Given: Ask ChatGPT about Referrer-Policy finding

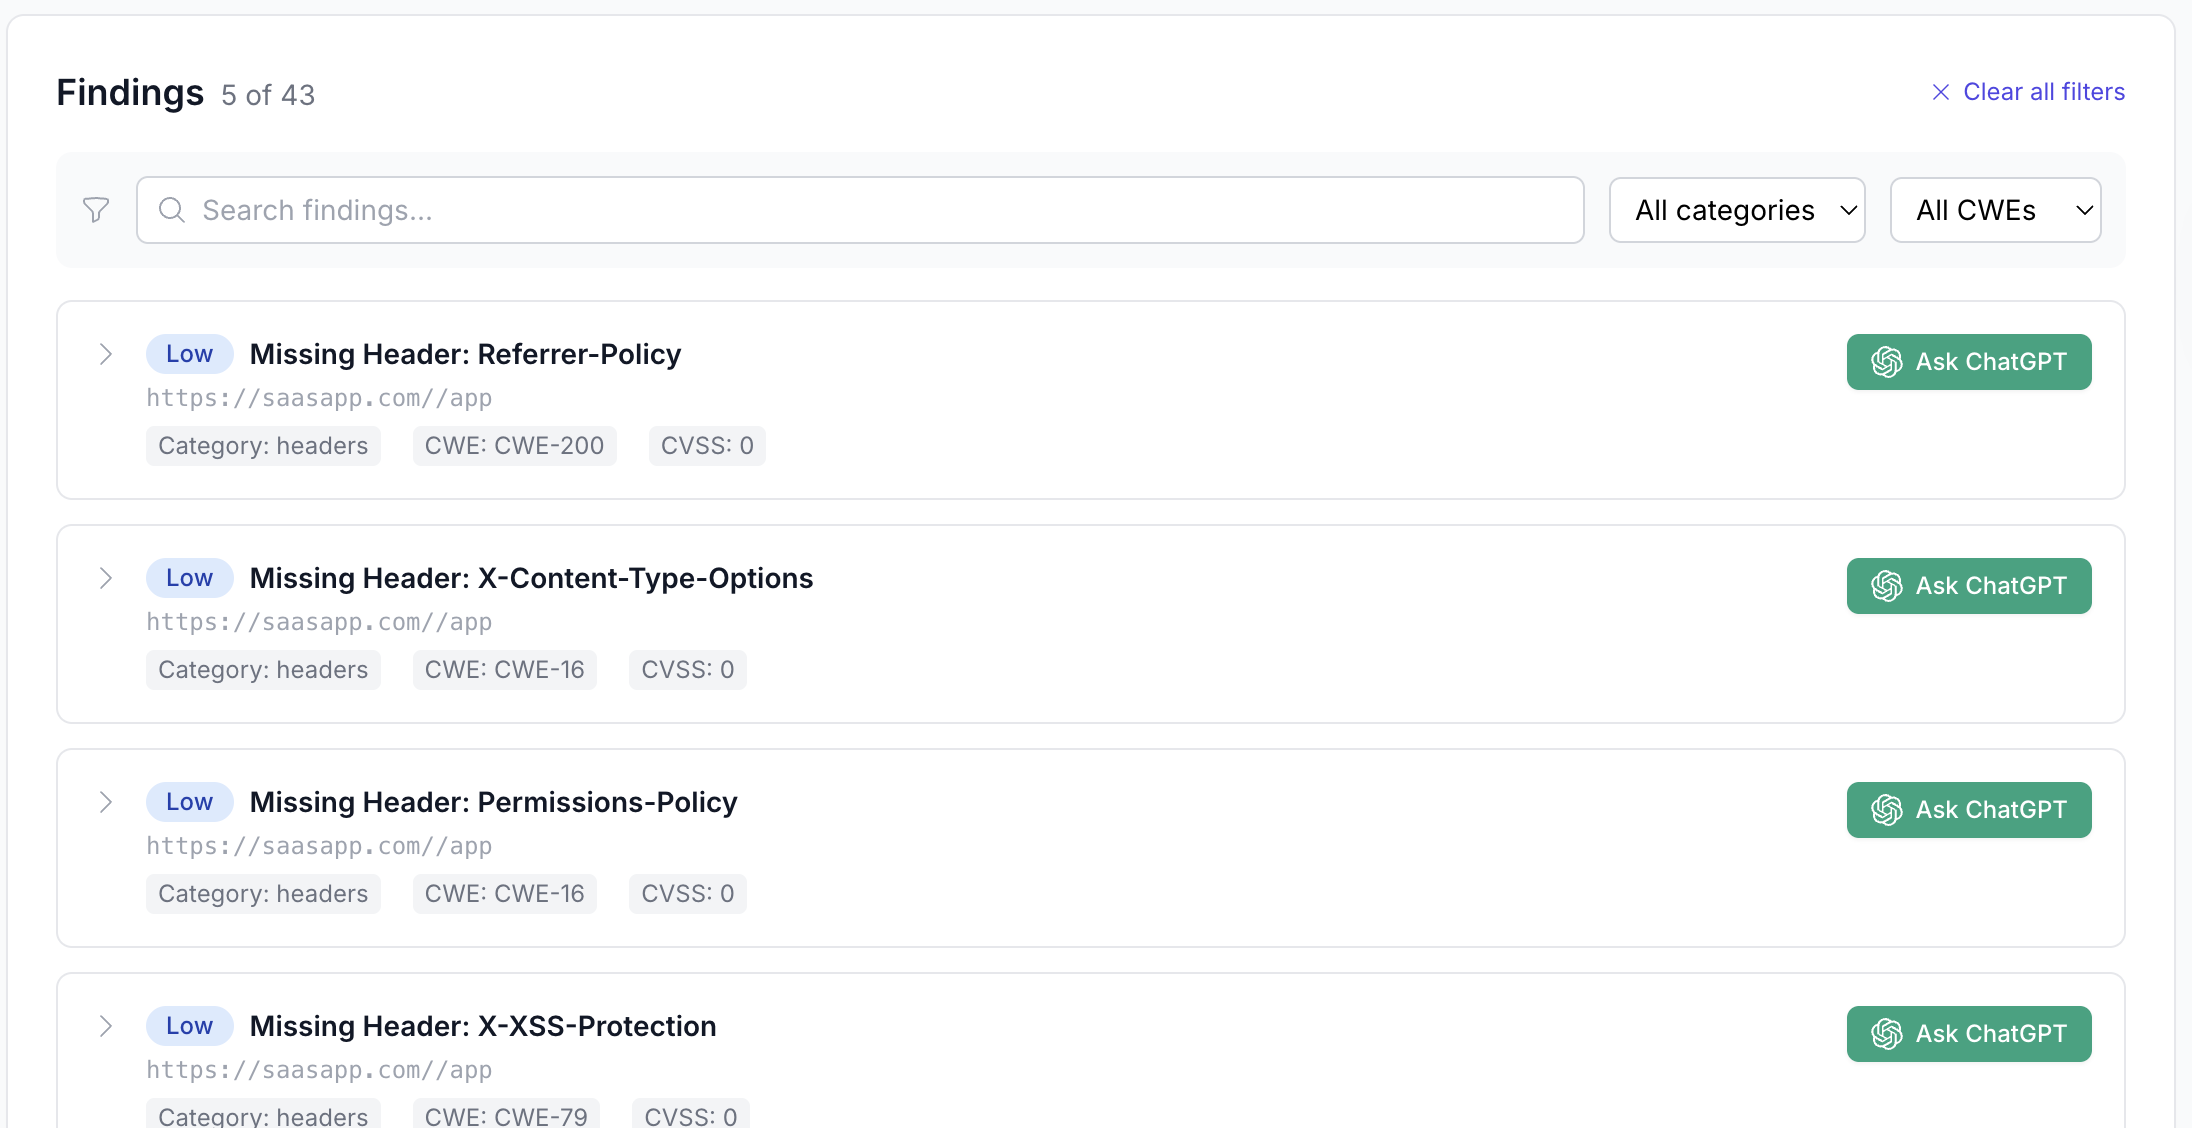Looking at the screenshot, I should [x=1969, y=362].
